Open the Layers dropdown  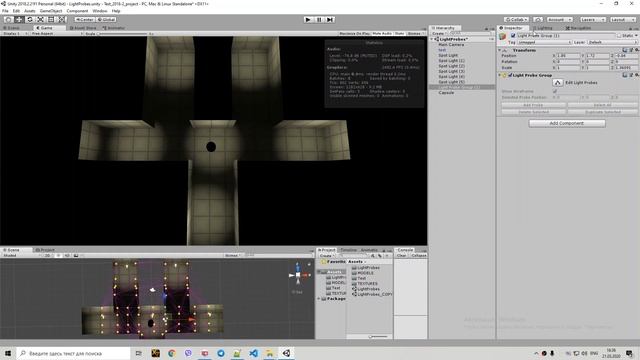coord(593,20)
